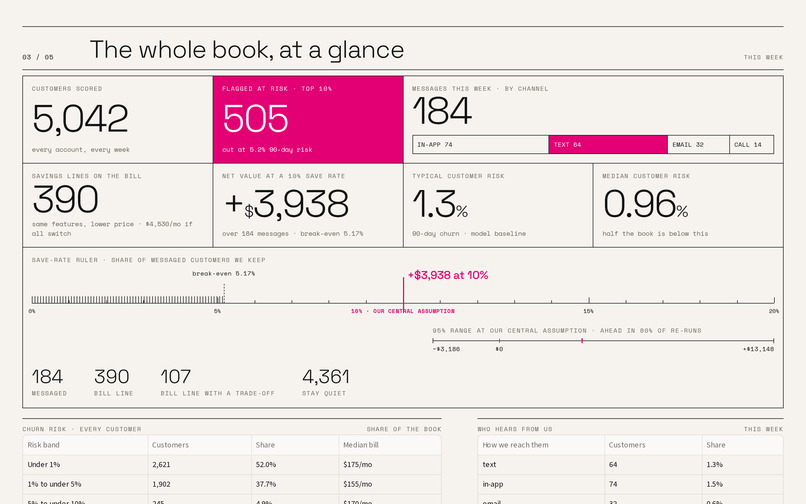The image size is (806, 504).
Task: Click the 107 Bill Line With A Trade-Off stat
Action: coord(217,382)
